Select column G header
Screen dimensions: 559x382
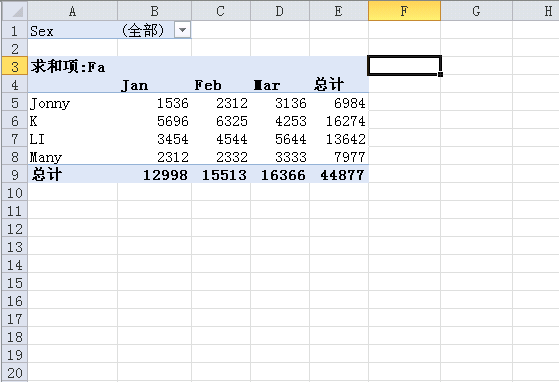(x=476, y=11)
